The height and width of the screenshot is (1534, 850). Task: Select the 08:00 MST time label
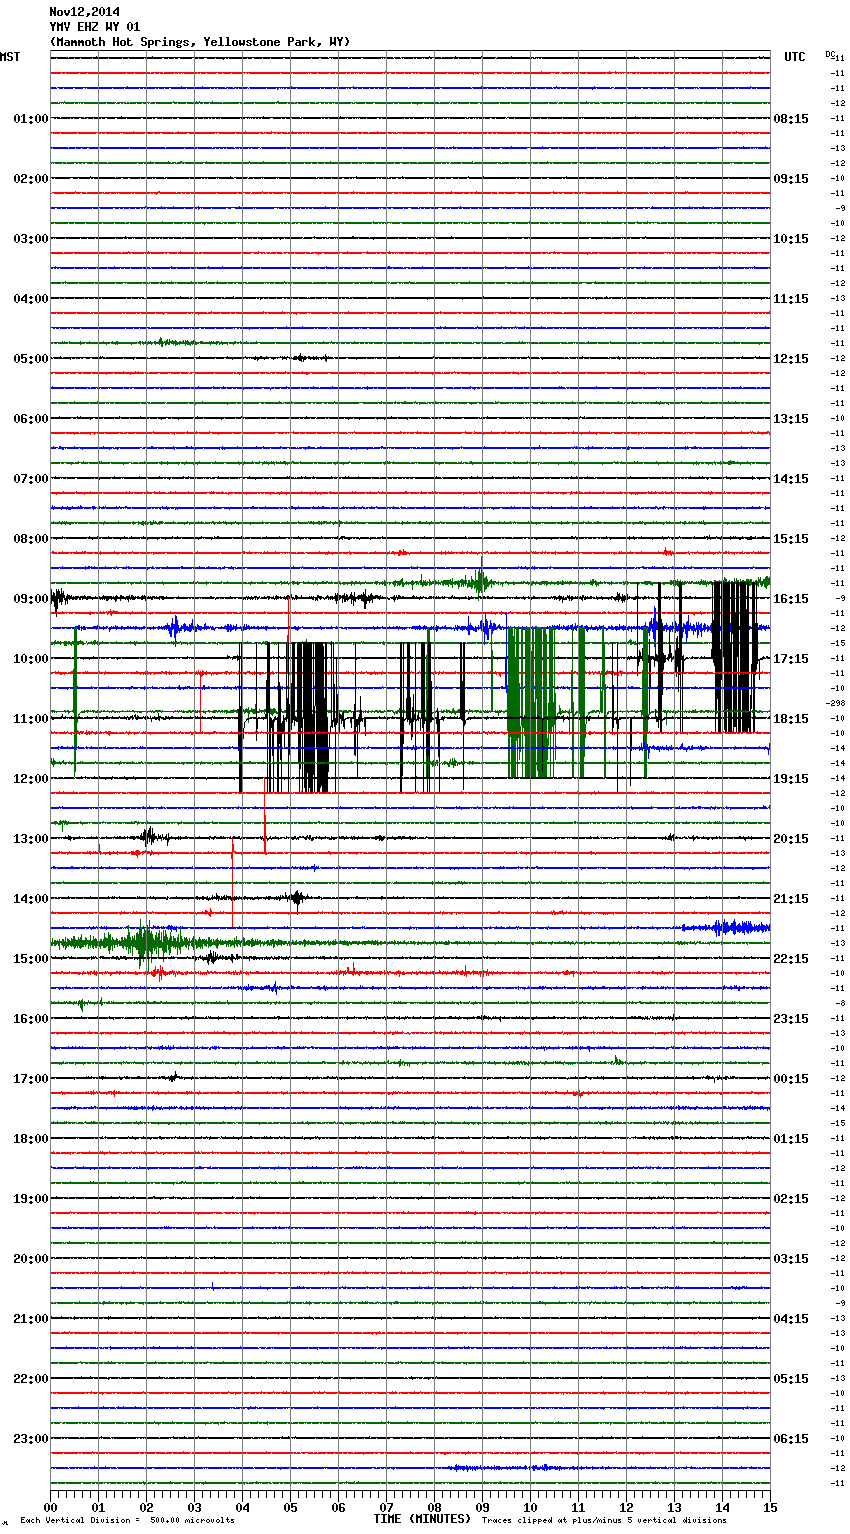(30, 539)
